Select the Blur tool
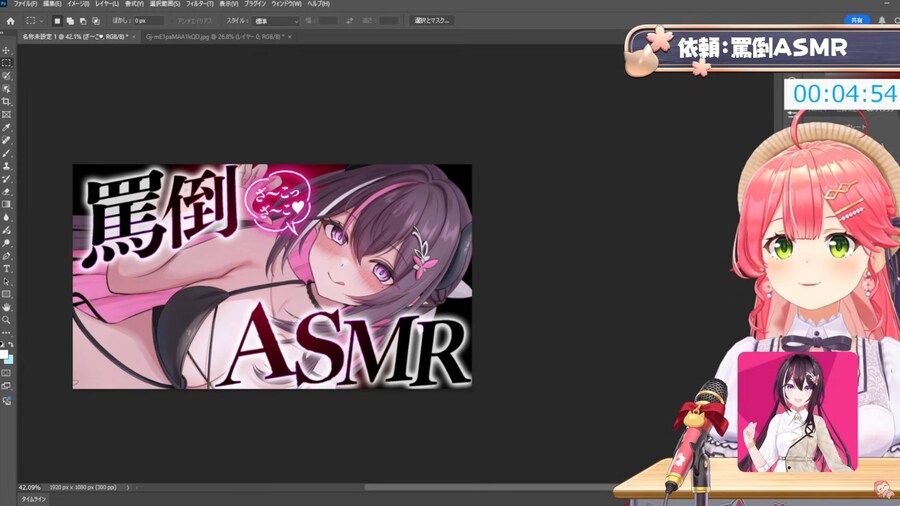Image resolution: width=900 pixels, height=506 pixels. click(x=6, y=217)
